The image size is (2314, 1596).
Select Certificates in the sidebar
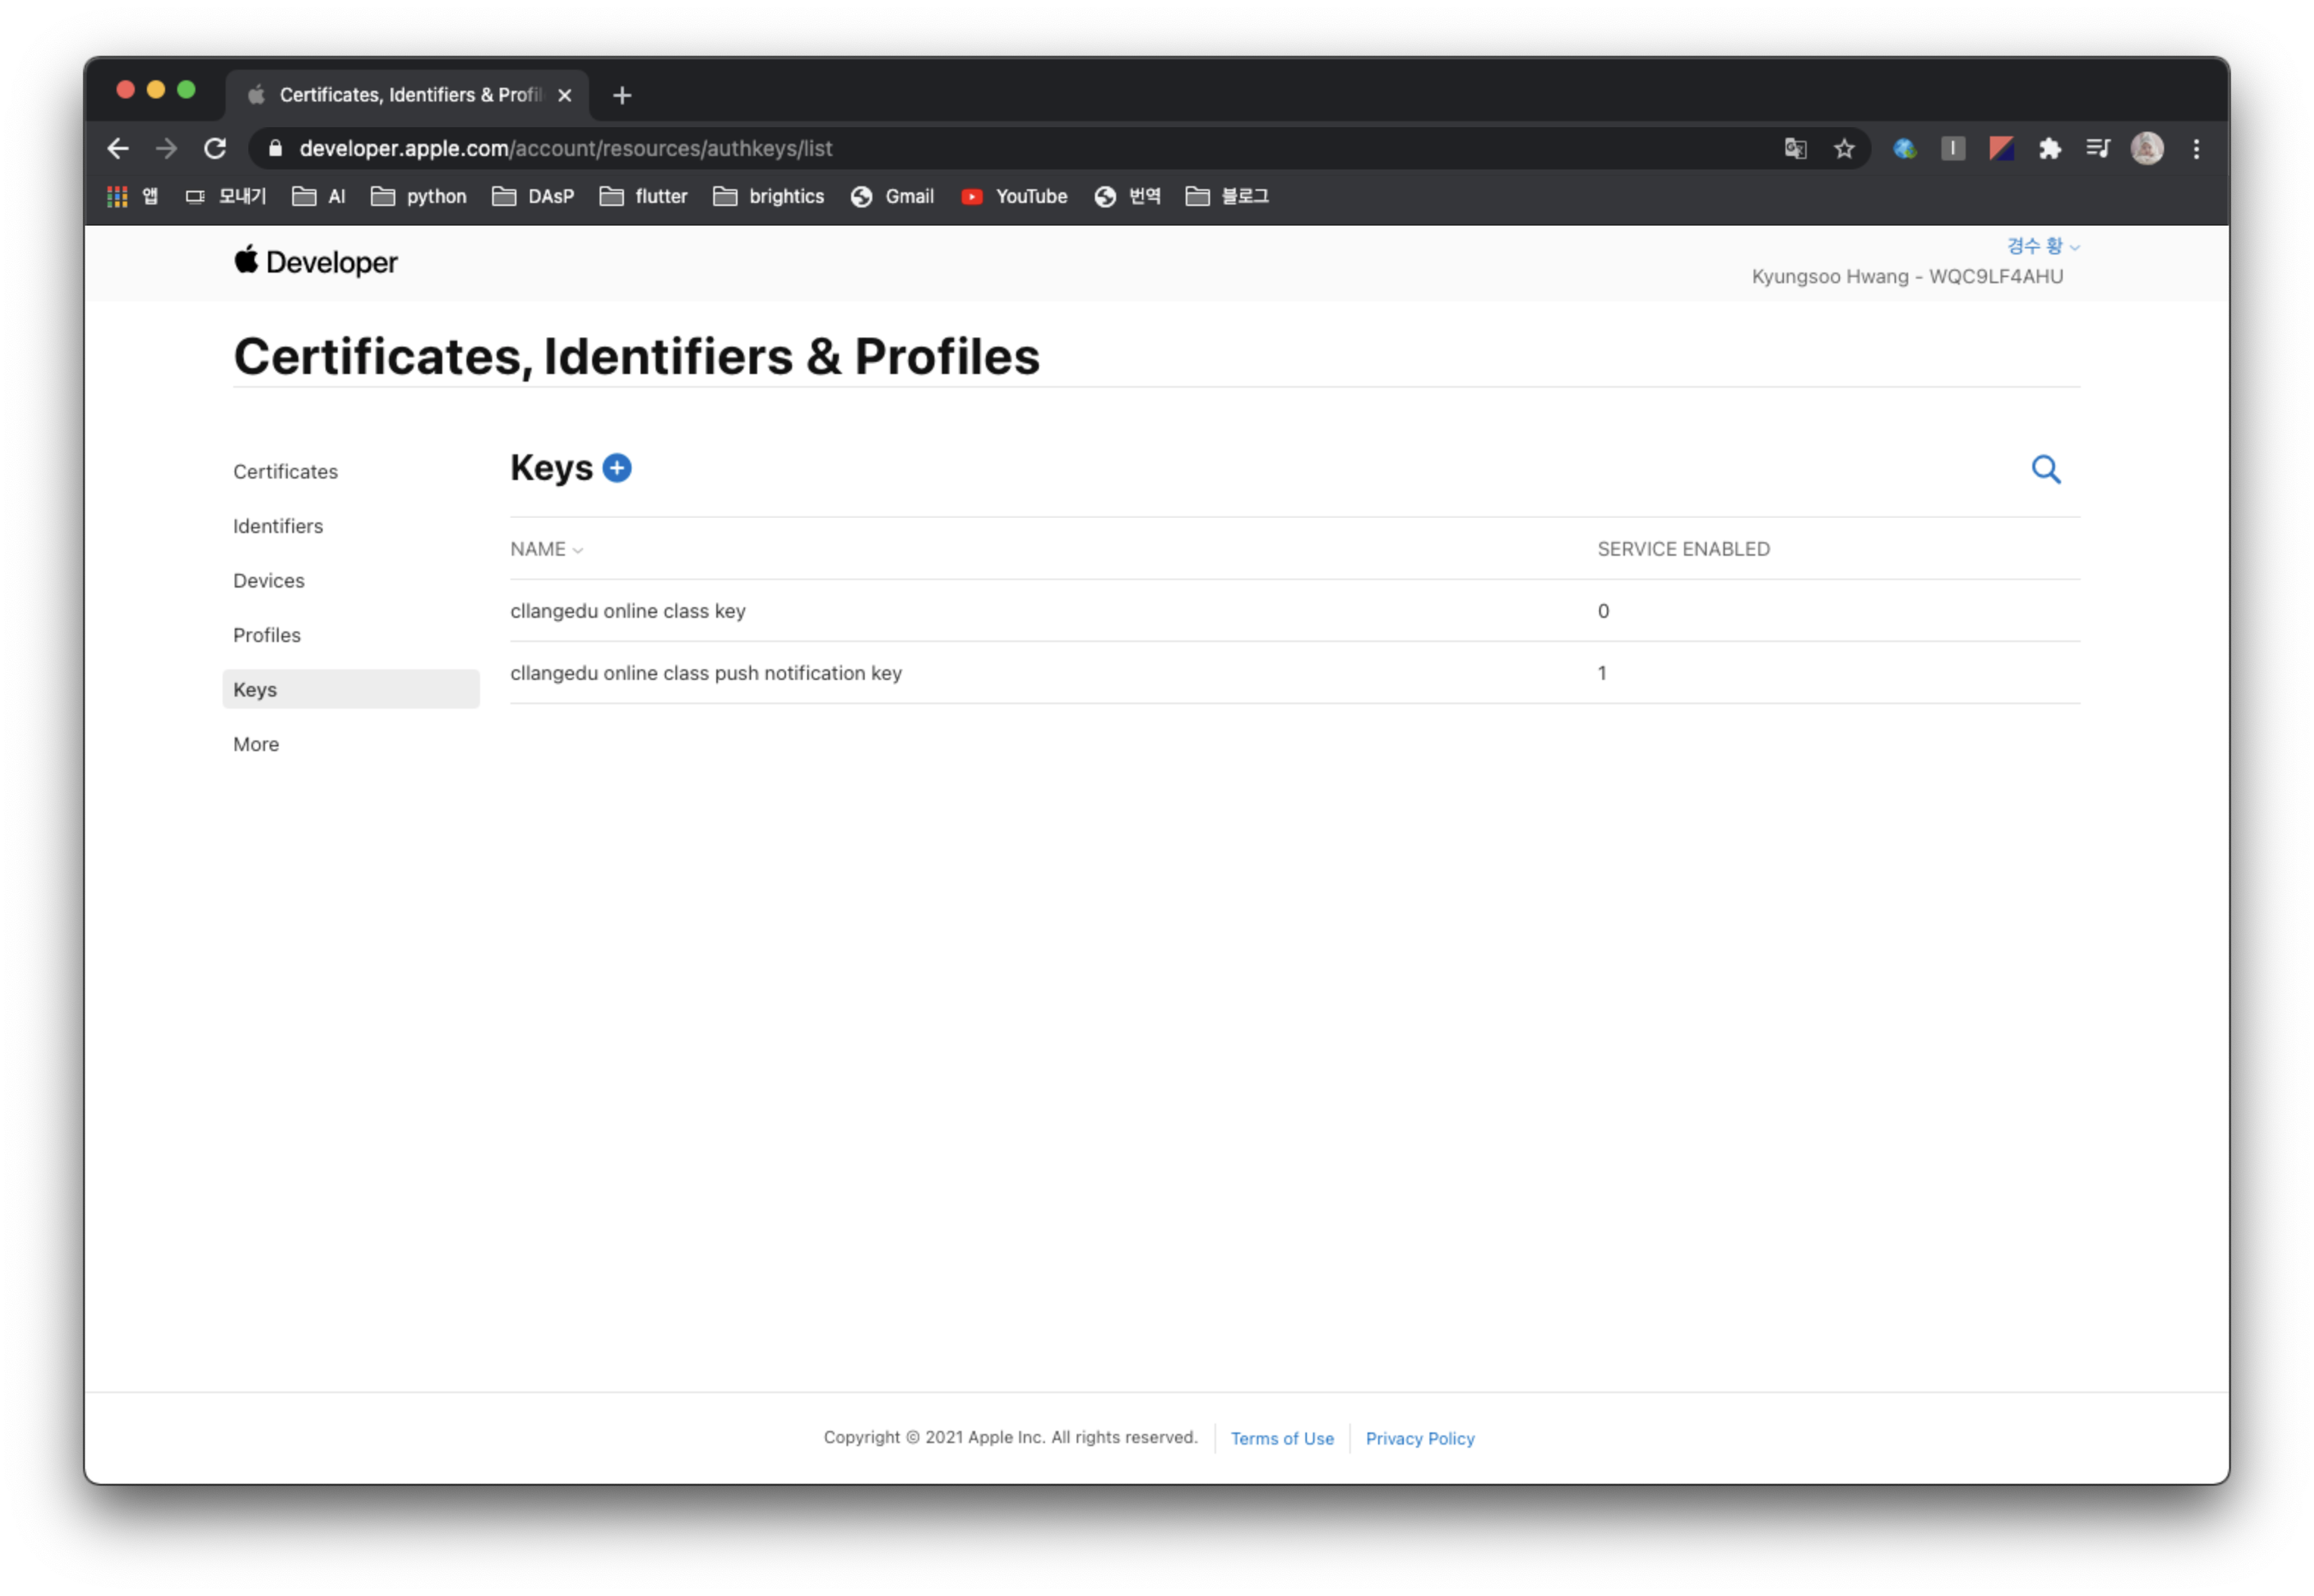tap(285, 471)
